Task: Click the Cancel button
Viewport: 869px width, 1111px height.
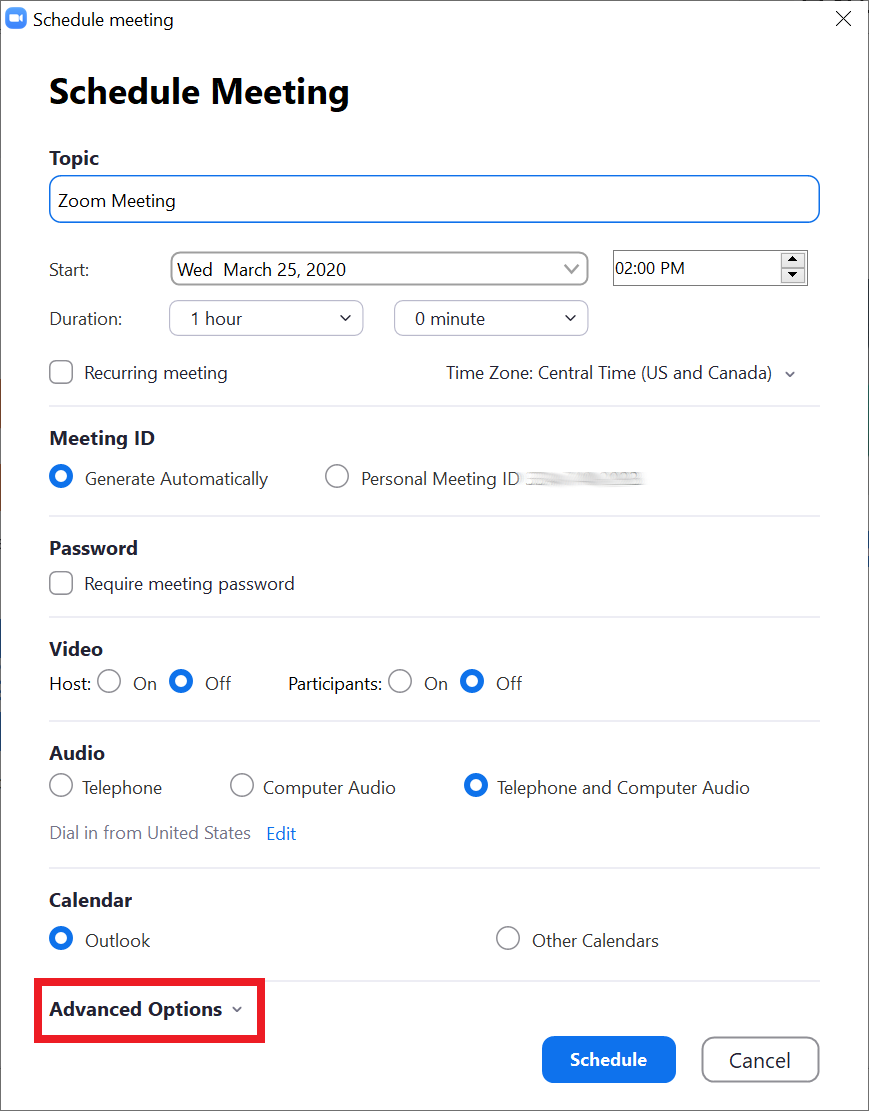Action: pyautogui.click(x=760, y=1060)
